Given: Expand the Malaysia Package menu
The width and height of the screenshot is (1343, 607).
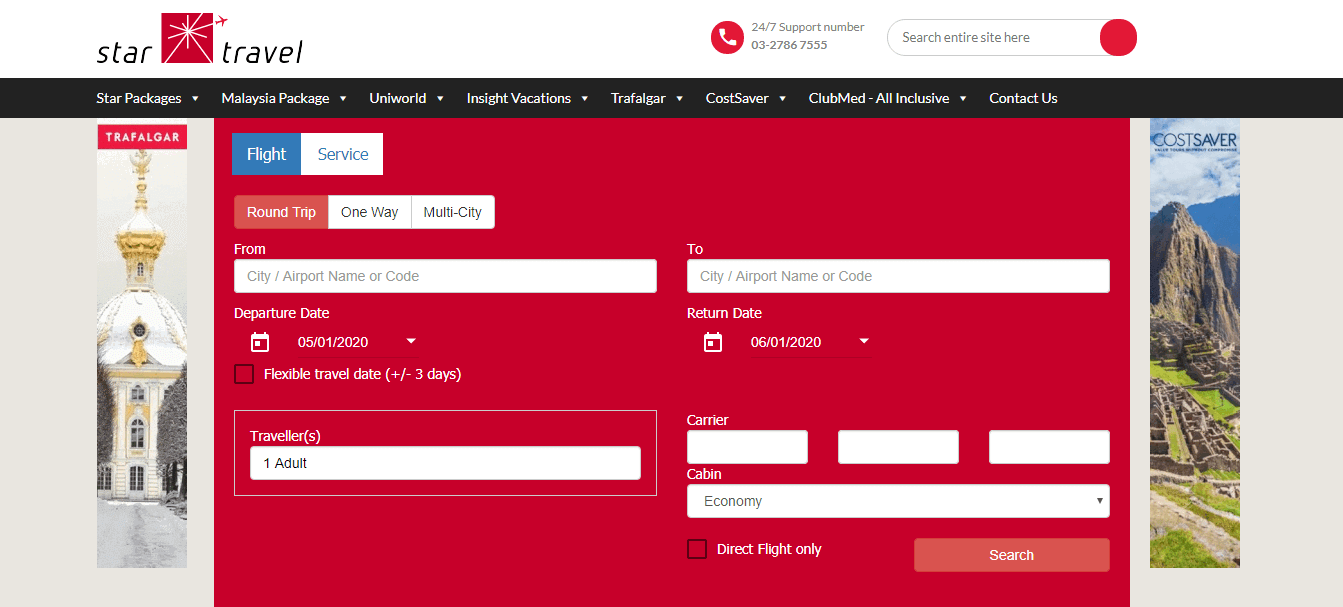Looking at the screenshot, I should (284, 98).
